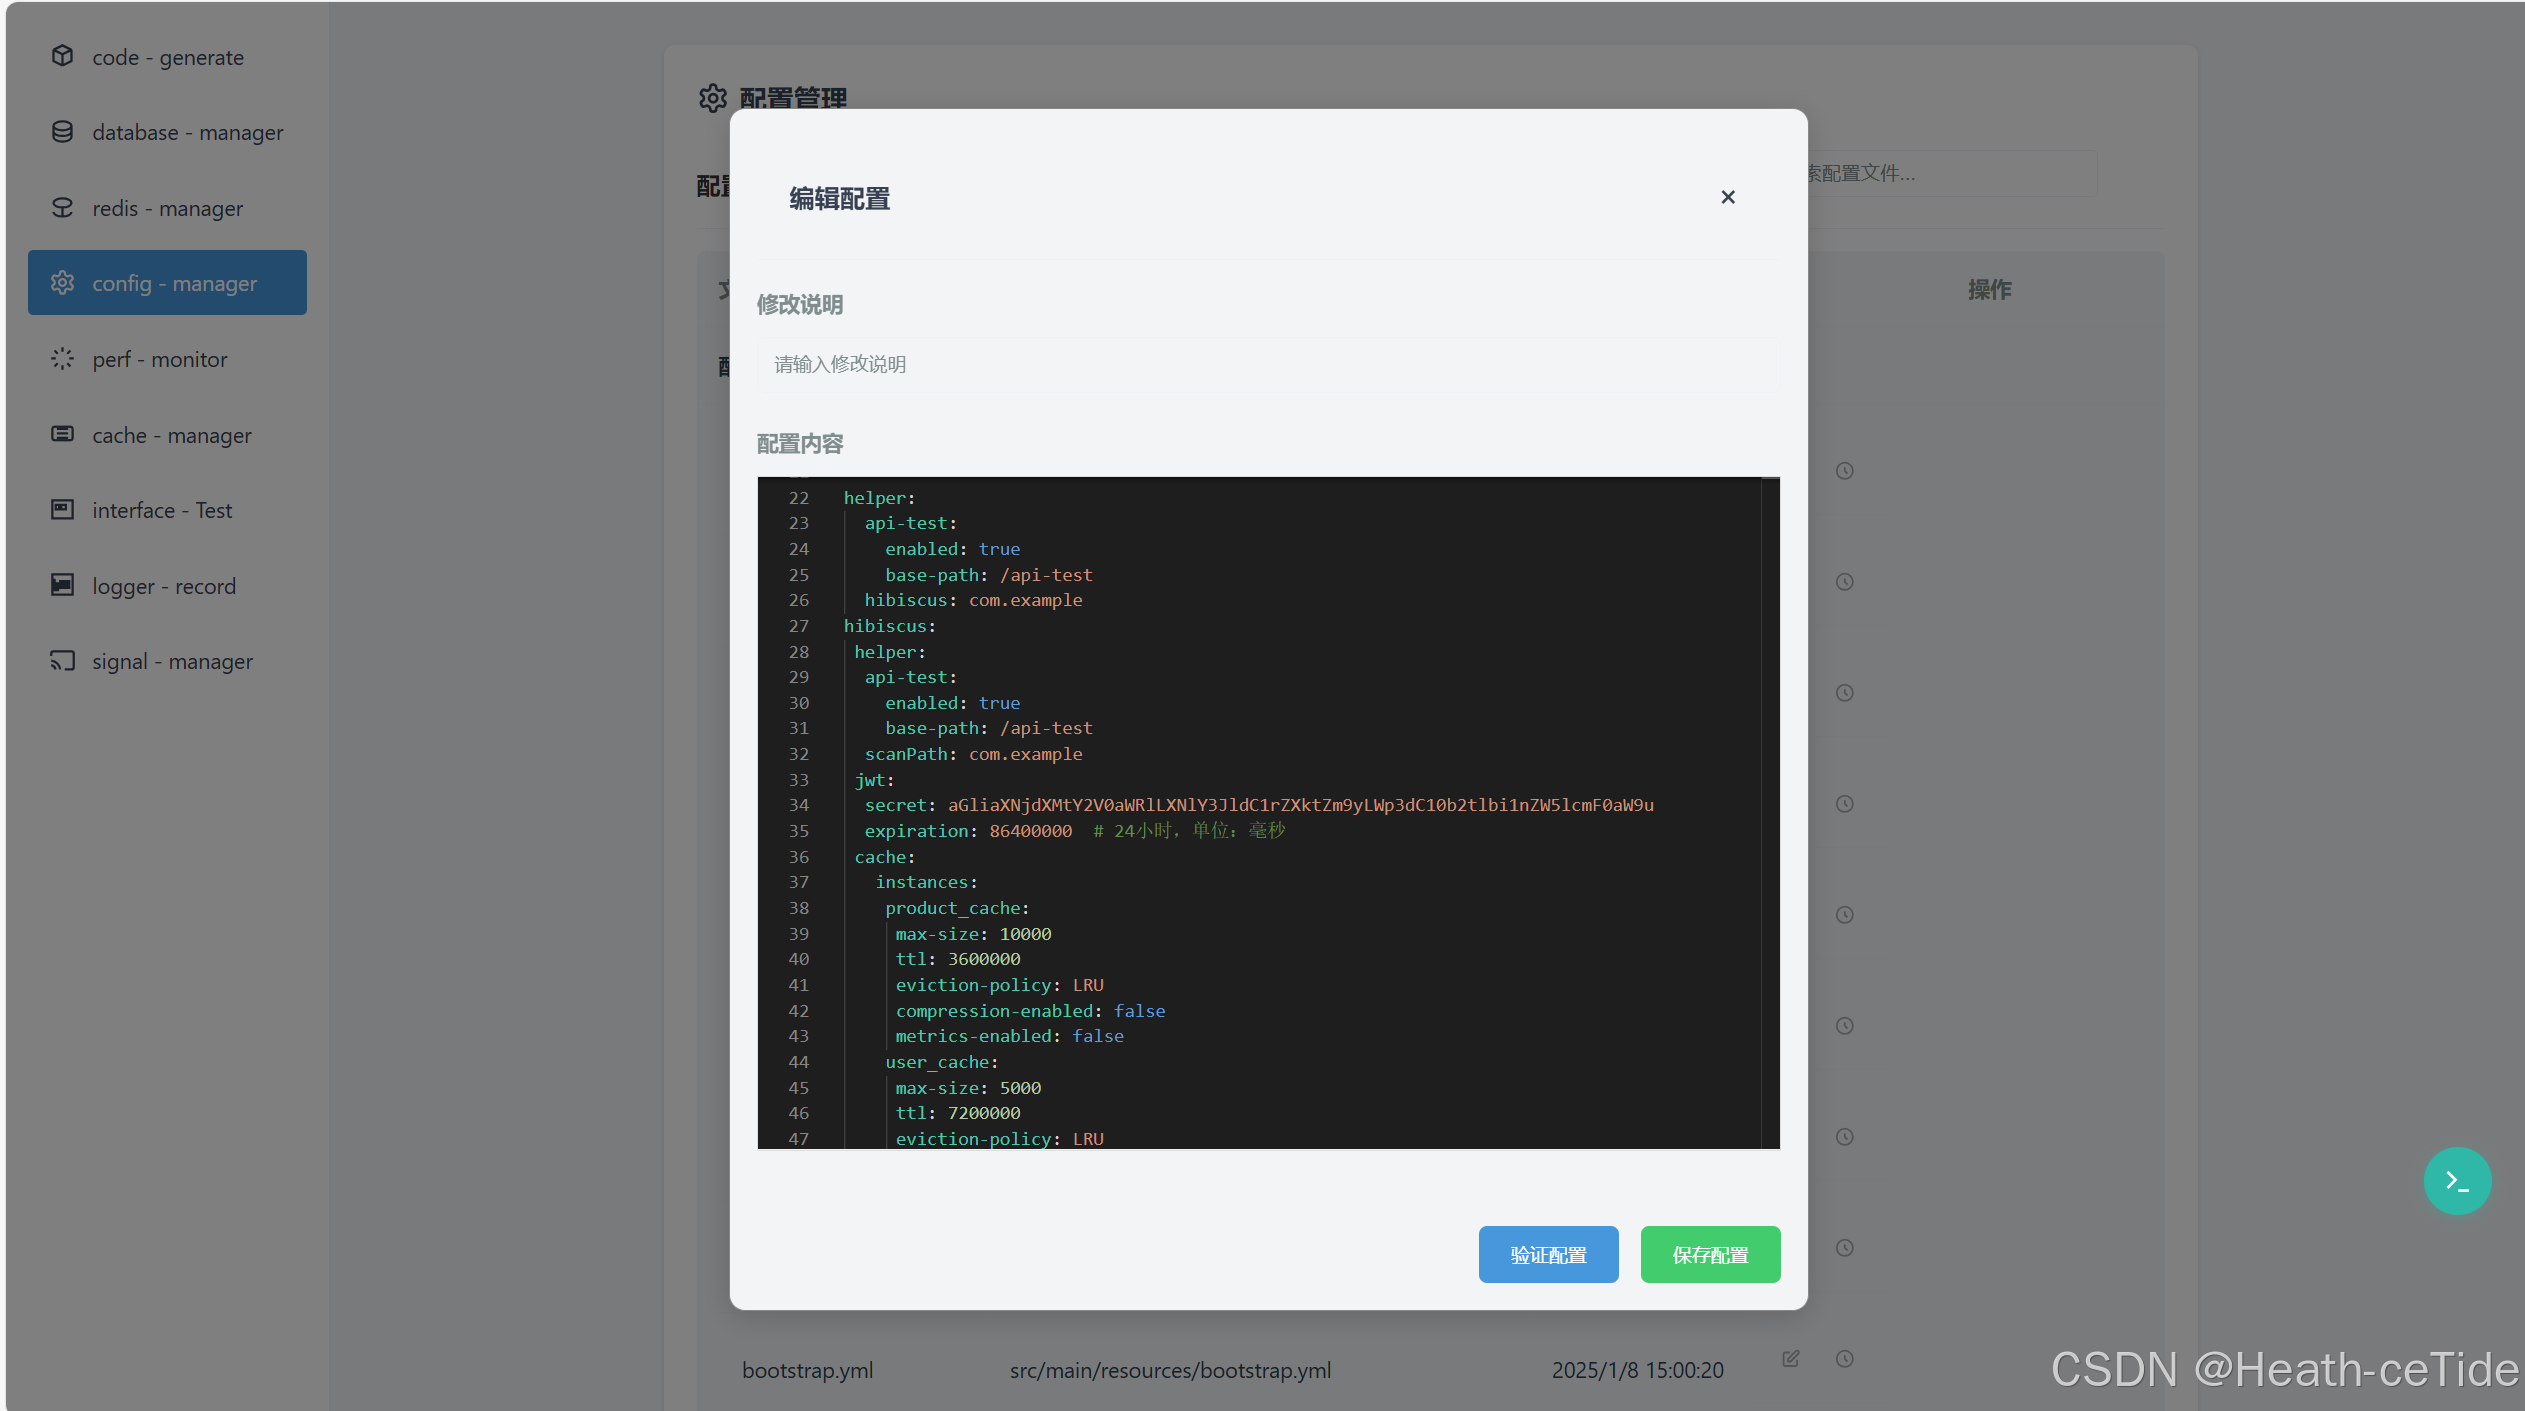Screen dimensions: 2525x1411
Task: Click line 34 secret value in editor
Action: 1300,806
